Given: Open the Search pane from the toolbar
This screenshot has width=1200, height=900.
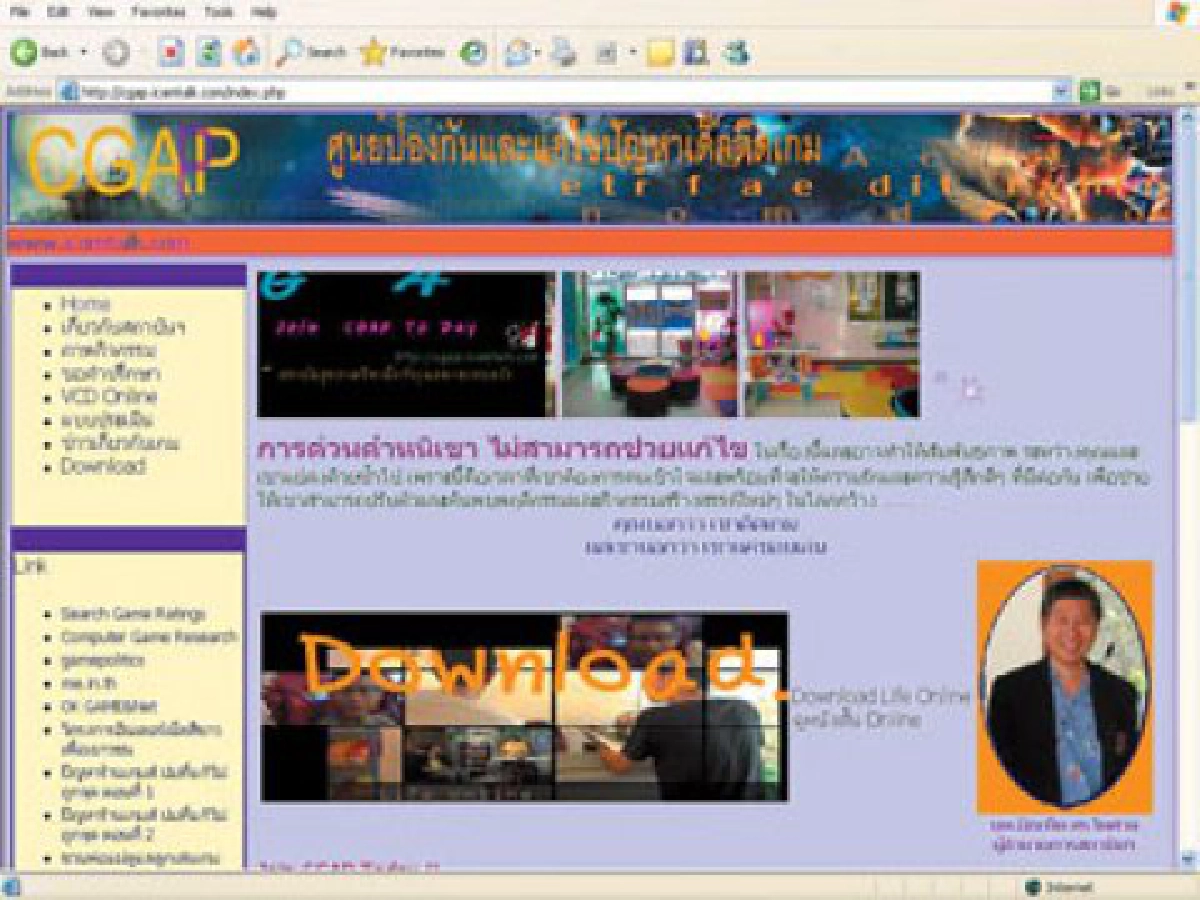Looking at the screenshot, I should point(310,53).
